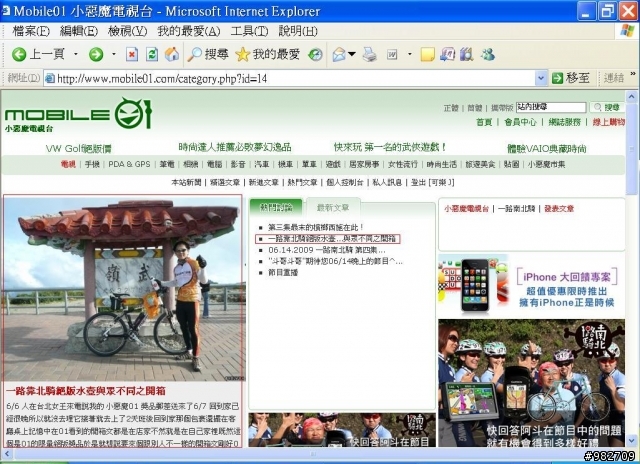Click the Mobile01 logo

point(78,115)
